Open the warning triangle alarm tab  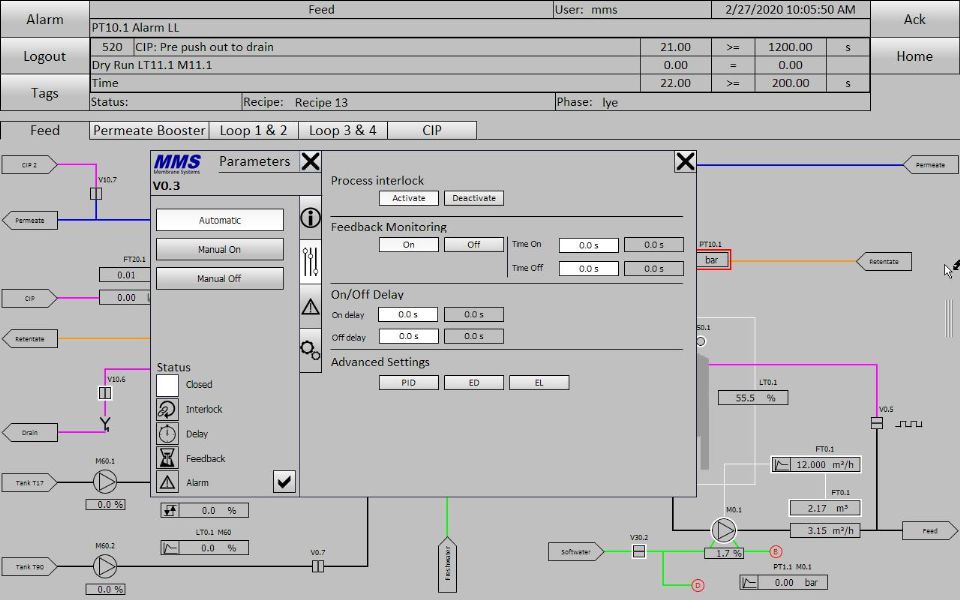point(311,306)
